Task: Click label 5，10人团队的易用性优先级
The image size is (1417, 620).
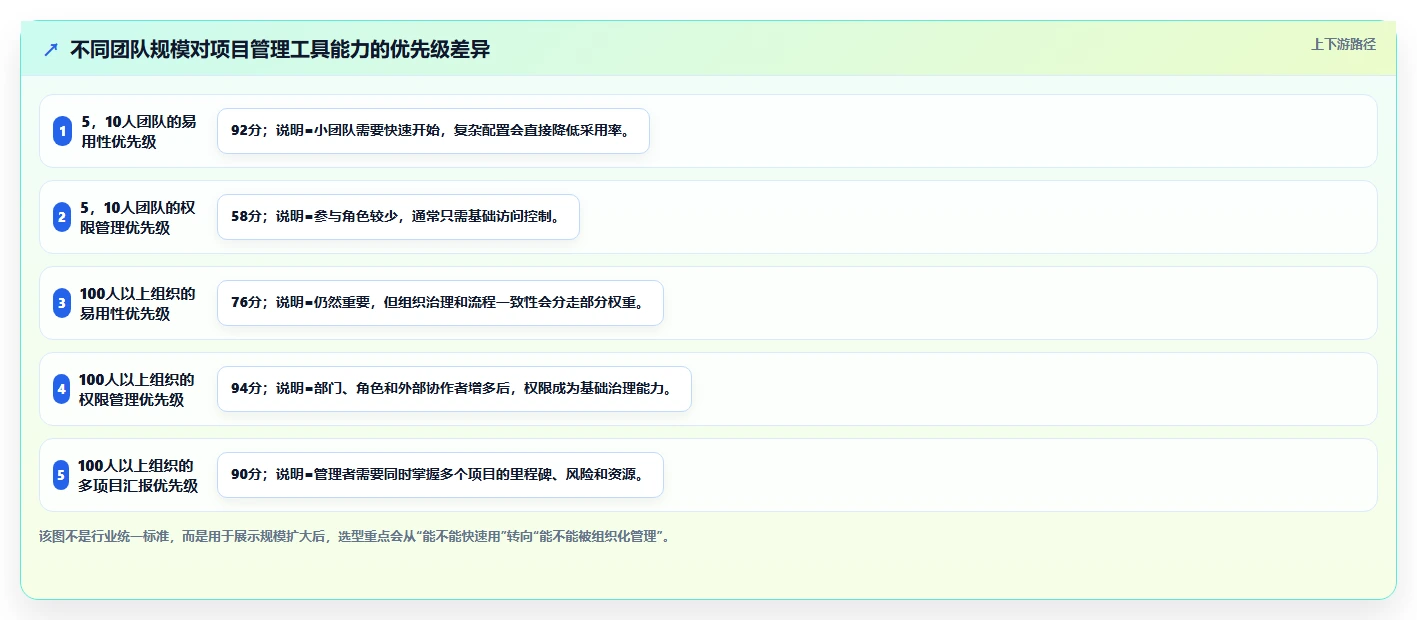Action: point(138,131)
